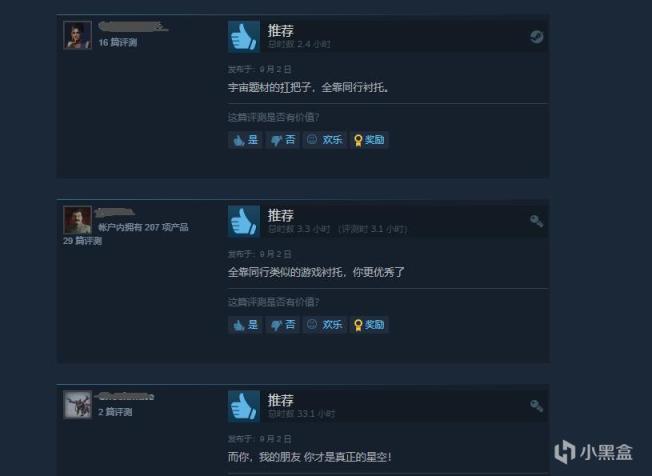The width and height of the screenshot is (652, 476).
Task: Give 奖励 award to the first review
Action: pos(369,140)
